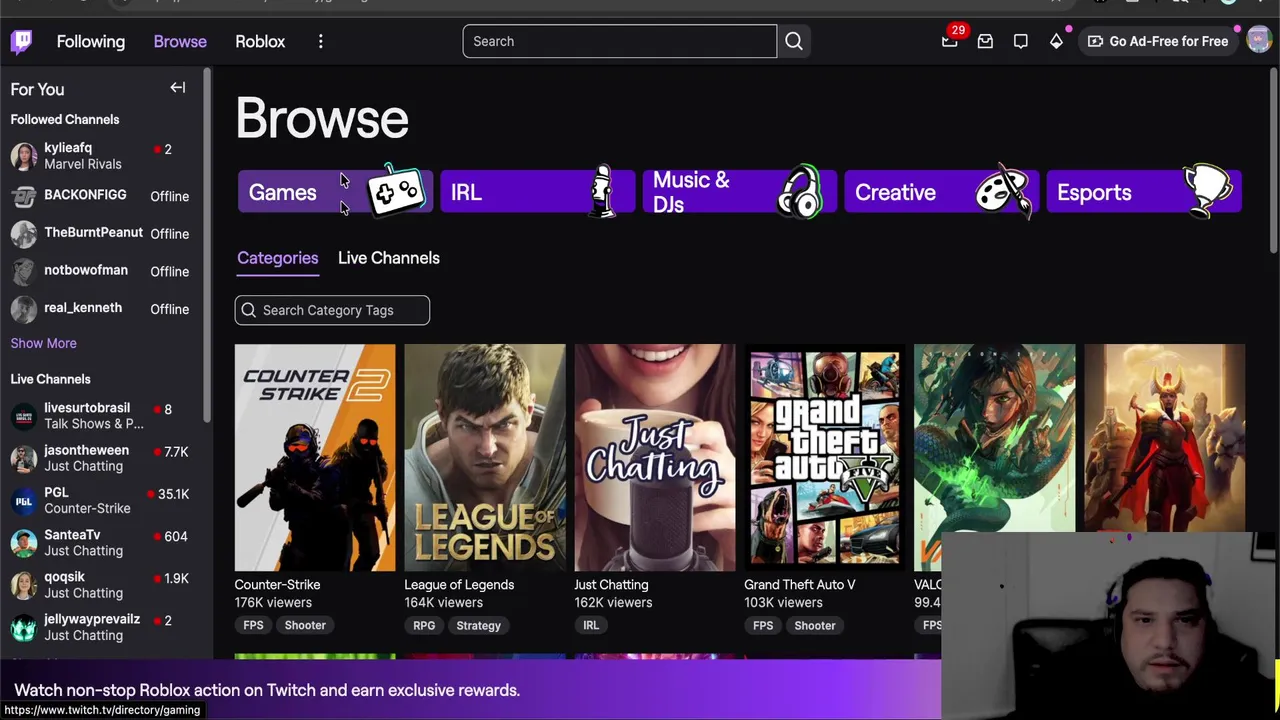Open the user profile avatar menu
The image size is (1280, 720).
1258,41
